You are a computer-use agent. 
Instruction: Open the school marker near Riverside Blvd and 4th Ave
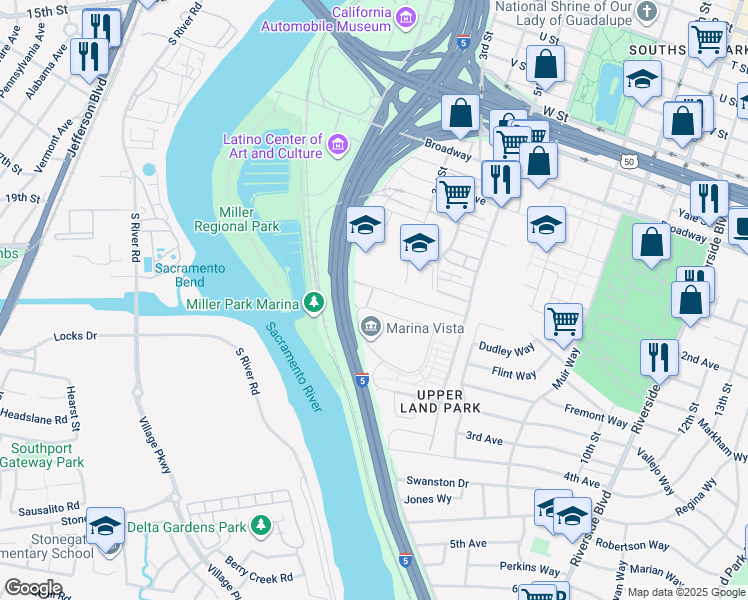tap(572, 518)
